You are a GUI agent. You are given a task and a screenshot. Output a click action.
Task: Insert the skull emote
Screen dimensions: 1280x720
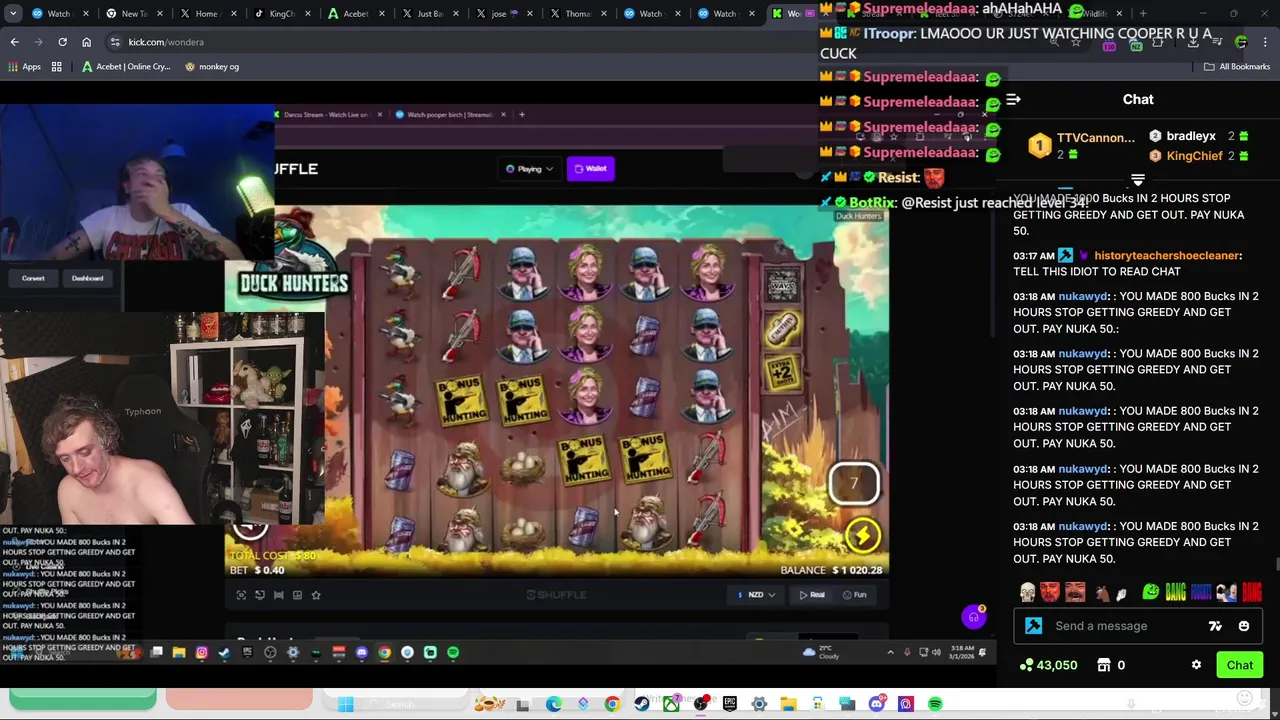click(1027, 593)
